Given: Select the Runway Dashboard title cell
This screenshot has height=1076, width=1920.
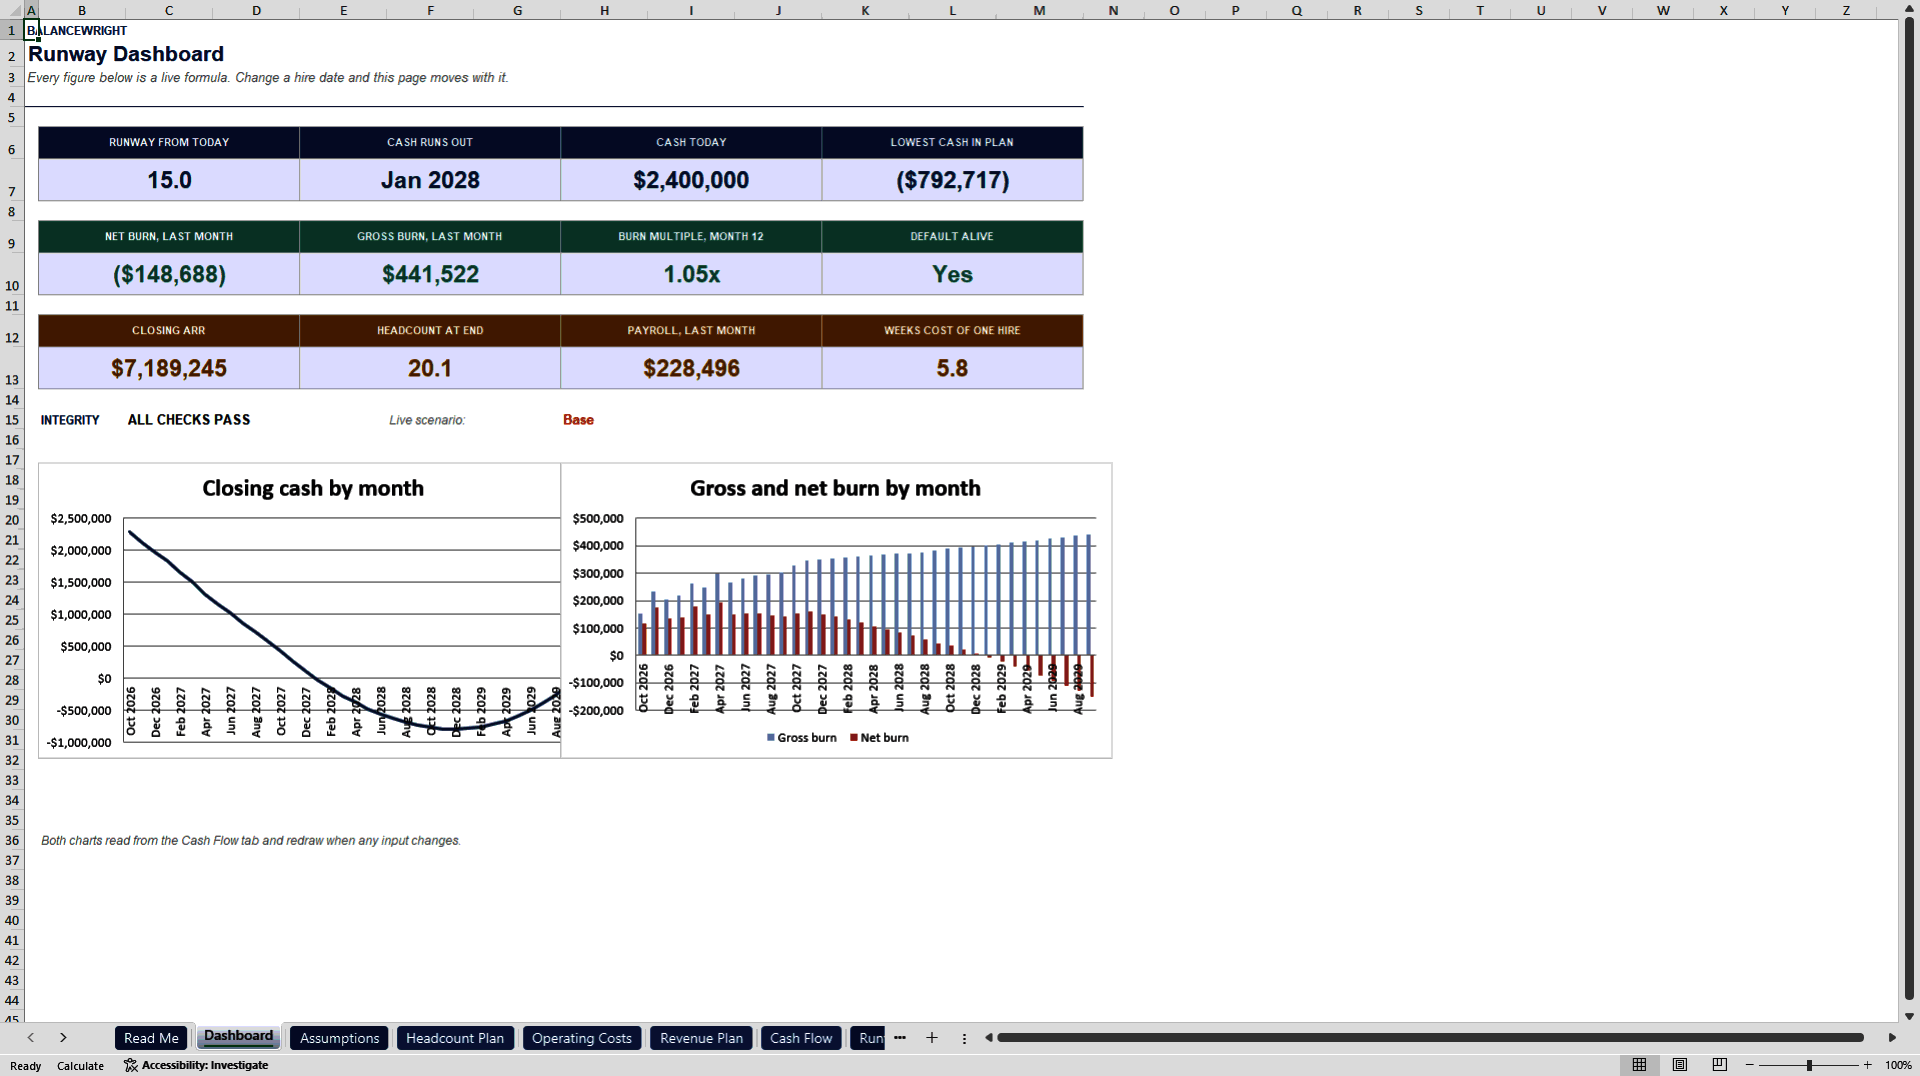Looking at the screenshot, I should click(x=126, y=54).
